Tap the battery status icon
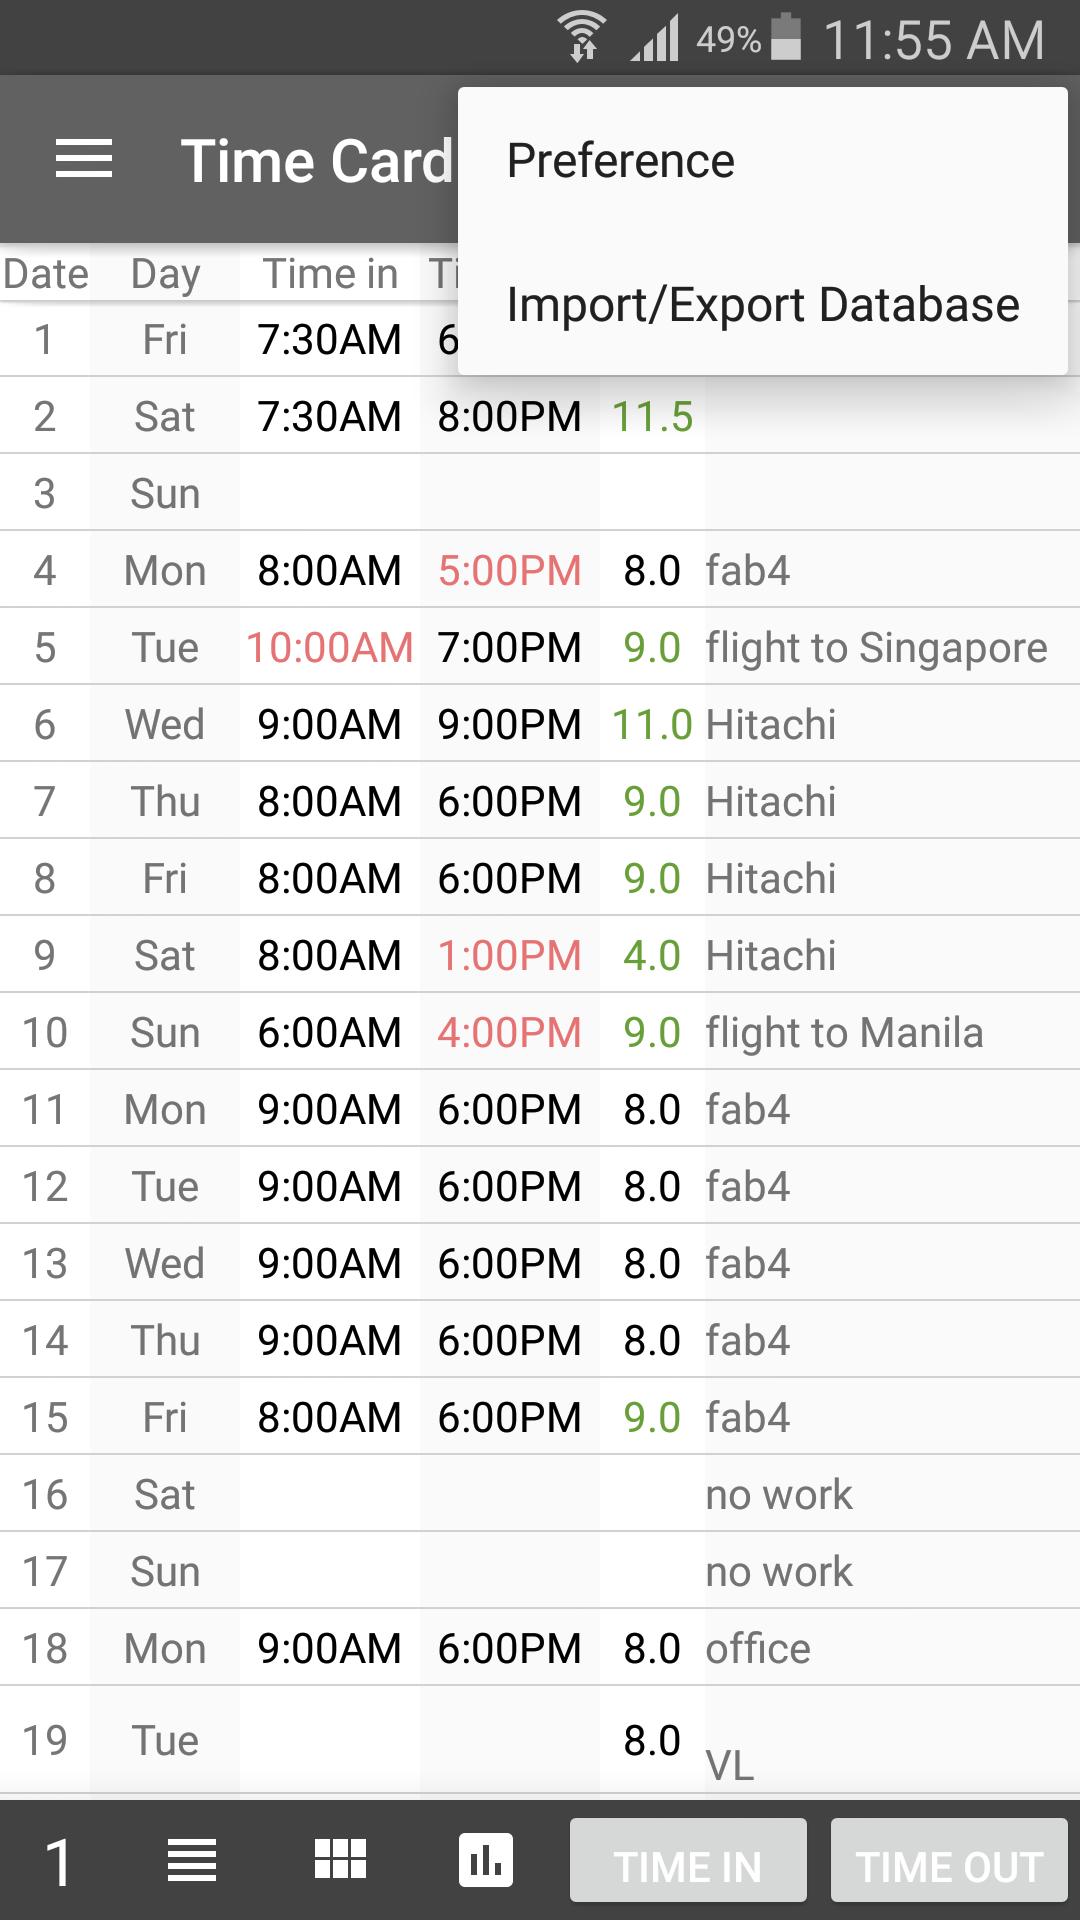Viewport: 1080px width, 1920px height. click(787, 38)
